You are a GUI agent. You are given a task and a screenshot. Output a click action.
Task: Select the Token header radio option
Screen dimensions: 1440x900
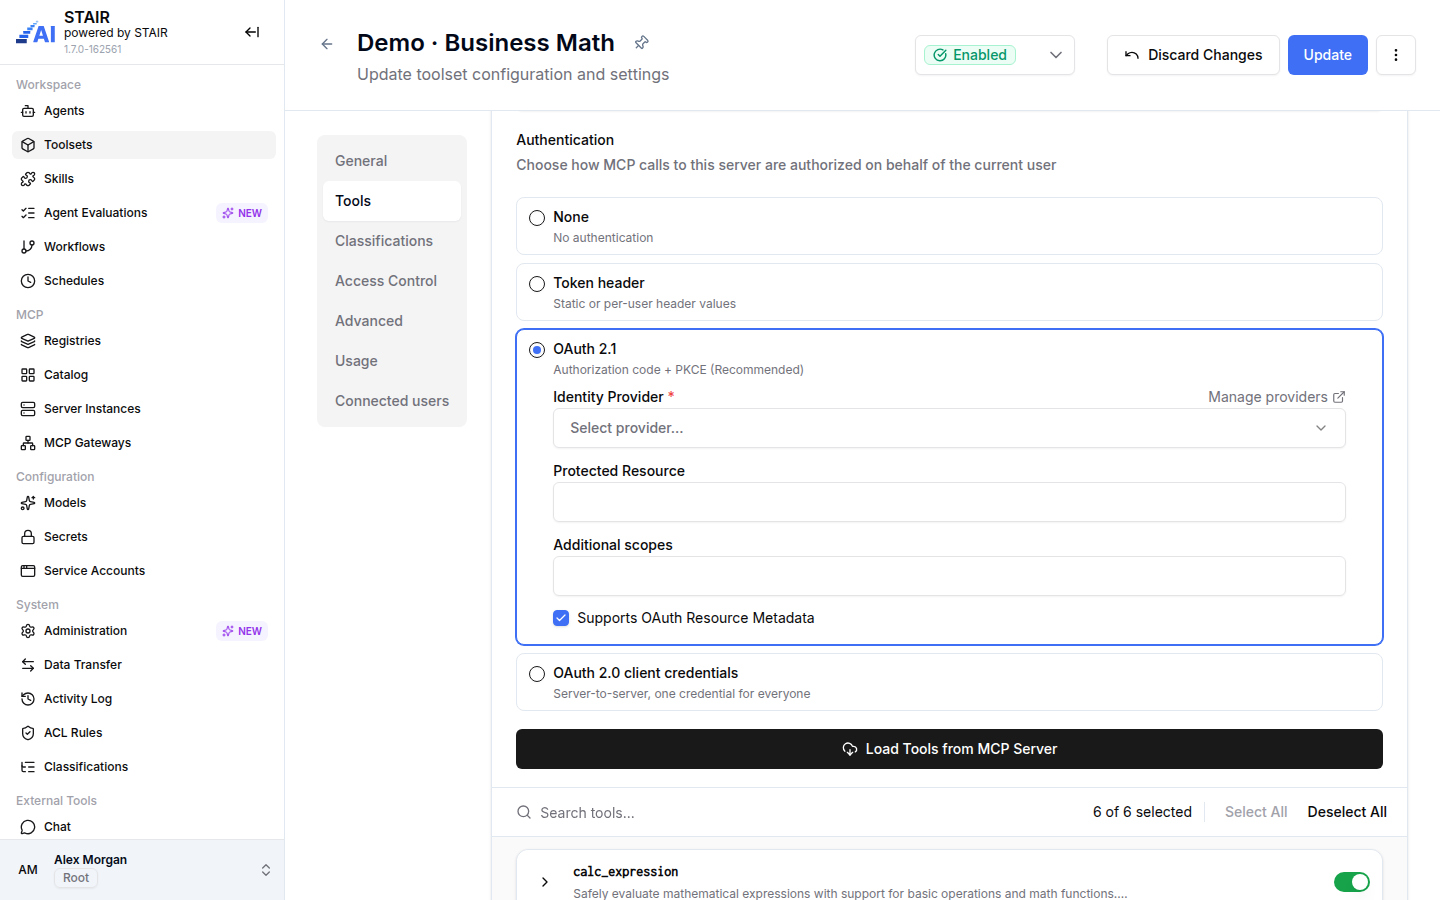click(537, 284)
